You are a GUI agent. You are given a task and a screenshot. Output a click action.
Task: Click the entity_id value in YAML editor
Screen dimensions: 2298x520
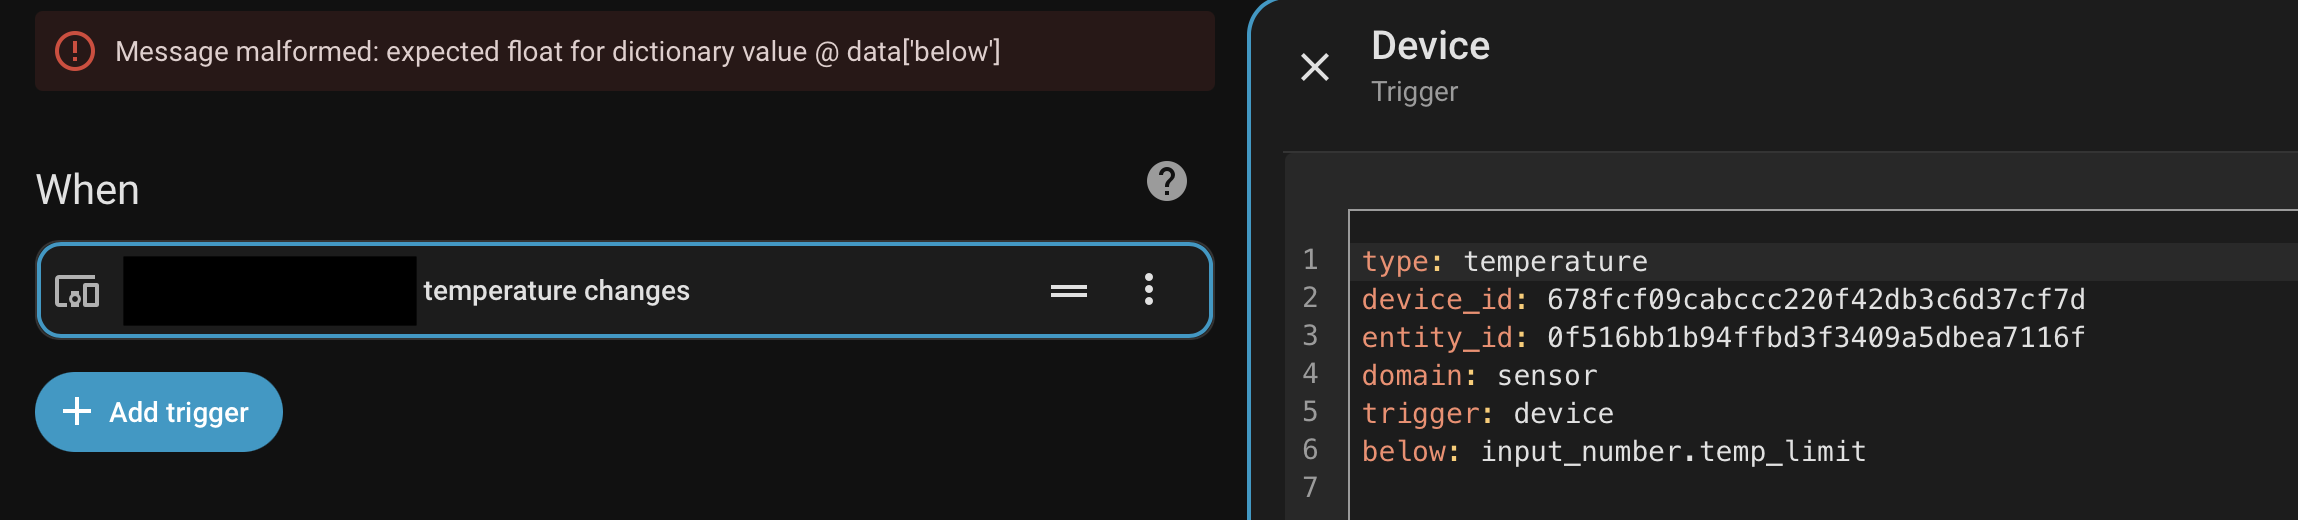click(x=1815, y=338)
